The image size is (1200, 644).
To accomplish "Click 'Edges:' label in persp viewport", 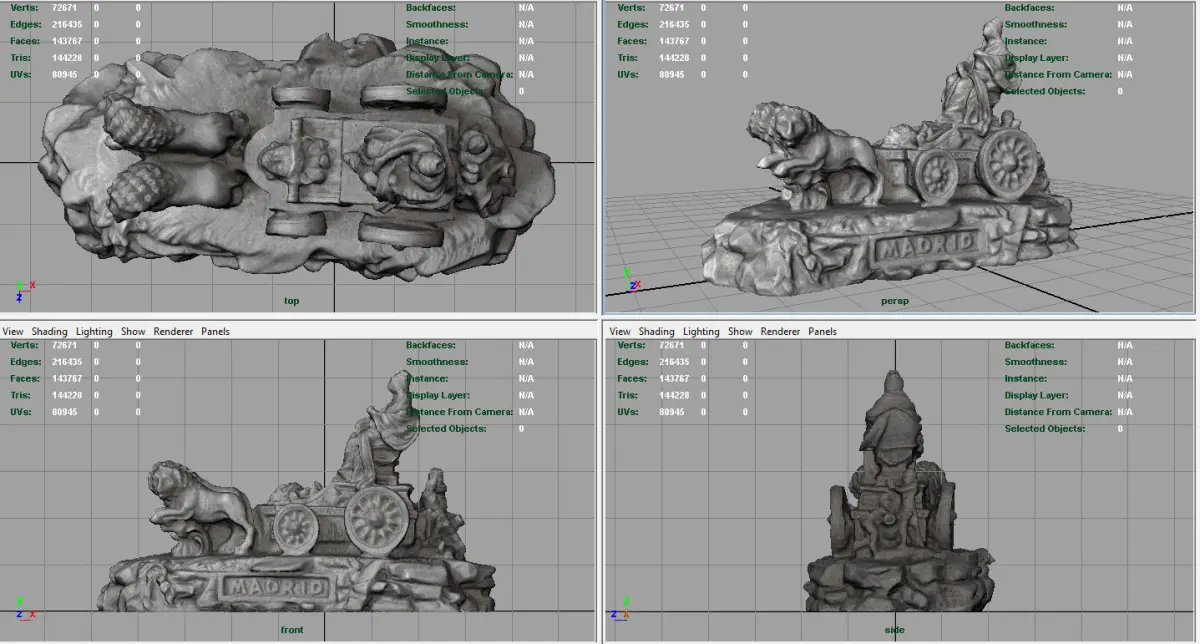I will pos(633,24).
